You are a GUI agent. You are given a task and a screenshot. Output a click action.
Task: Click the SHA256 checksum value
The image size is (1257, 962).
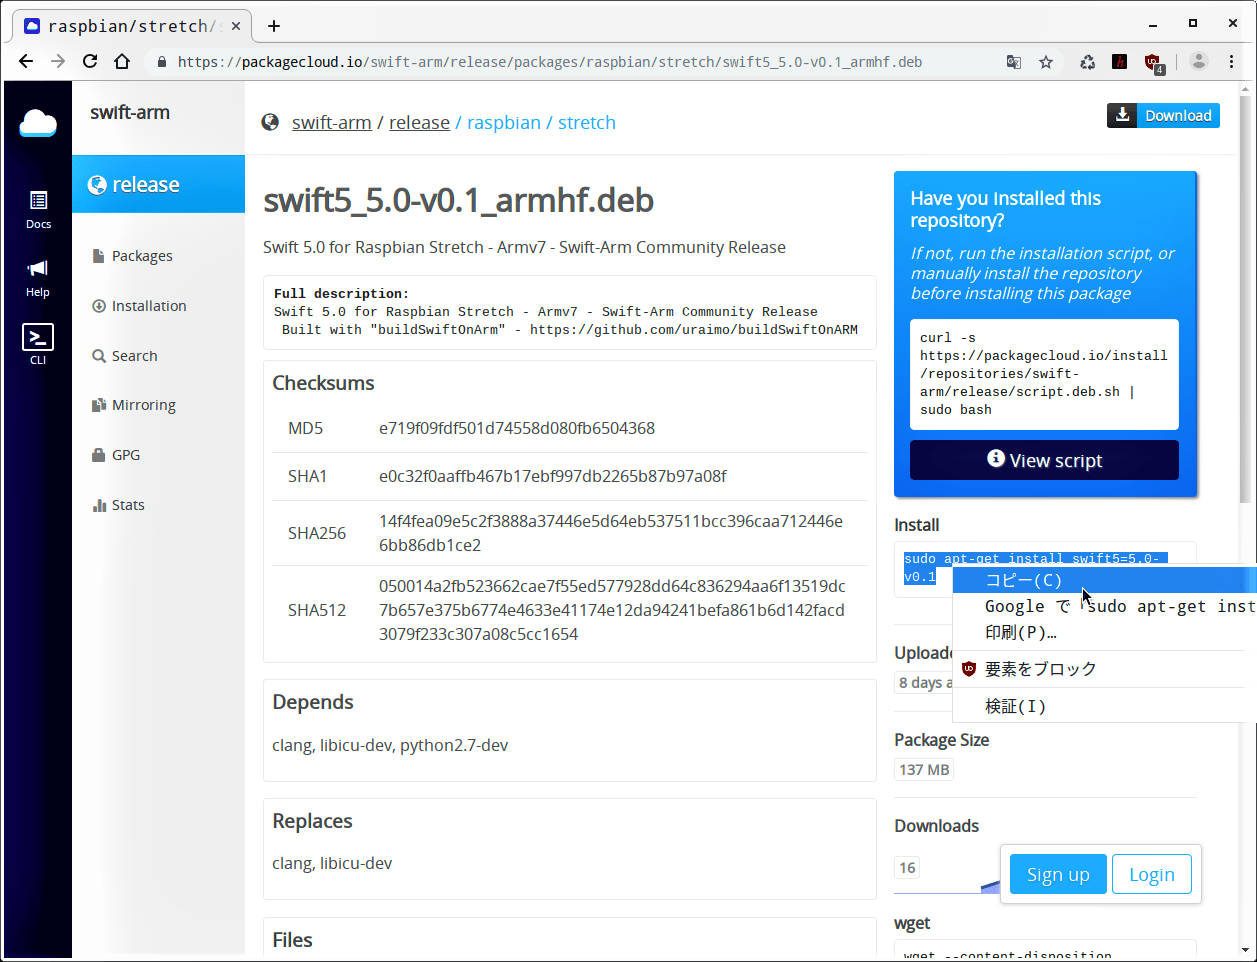click(611, 533)
